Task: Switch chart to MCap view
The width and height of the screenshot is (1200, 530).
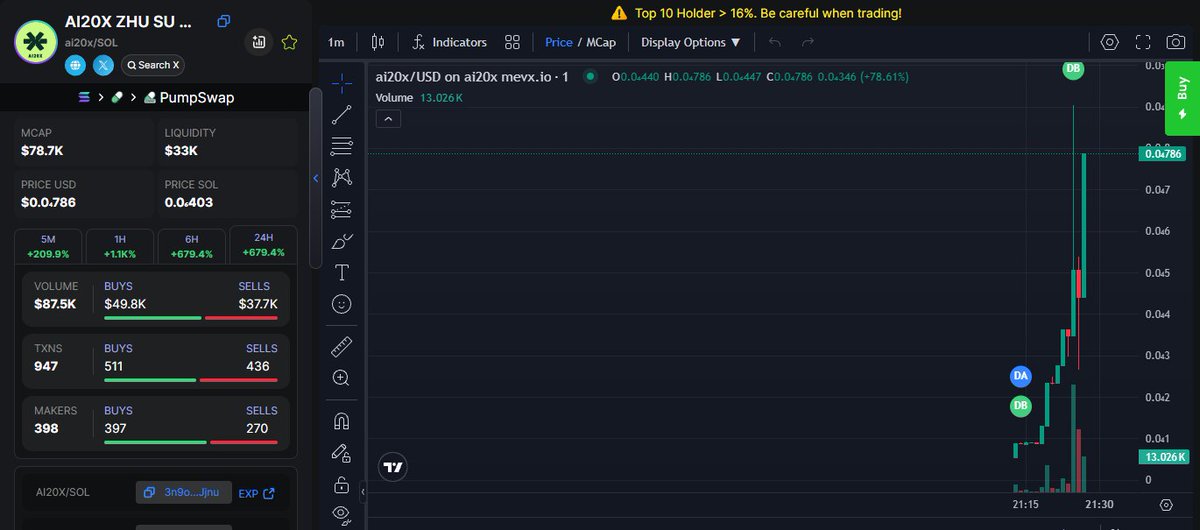Action: pyautogui.click(x=600, y=42)
